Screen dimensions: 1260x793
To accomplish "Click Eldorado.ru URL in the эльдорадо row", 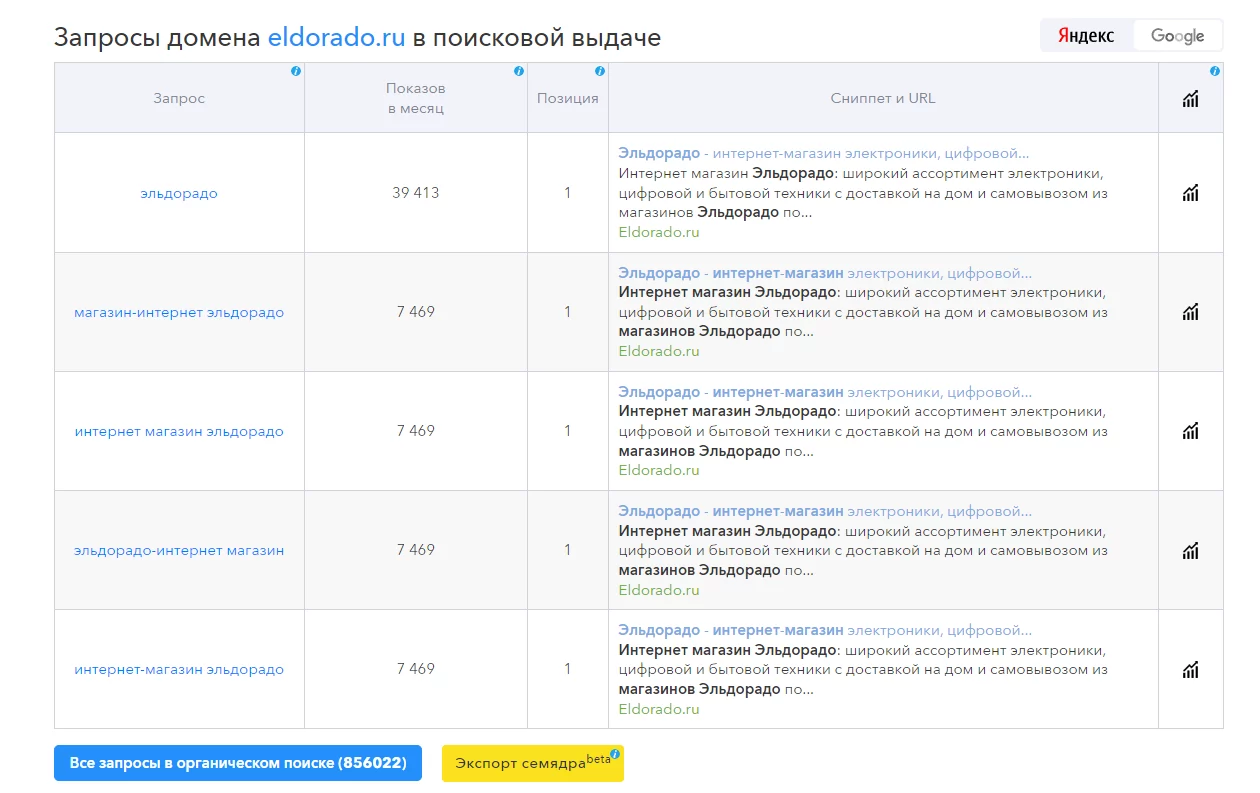I will pyautogui.click(x=659, y=232).
